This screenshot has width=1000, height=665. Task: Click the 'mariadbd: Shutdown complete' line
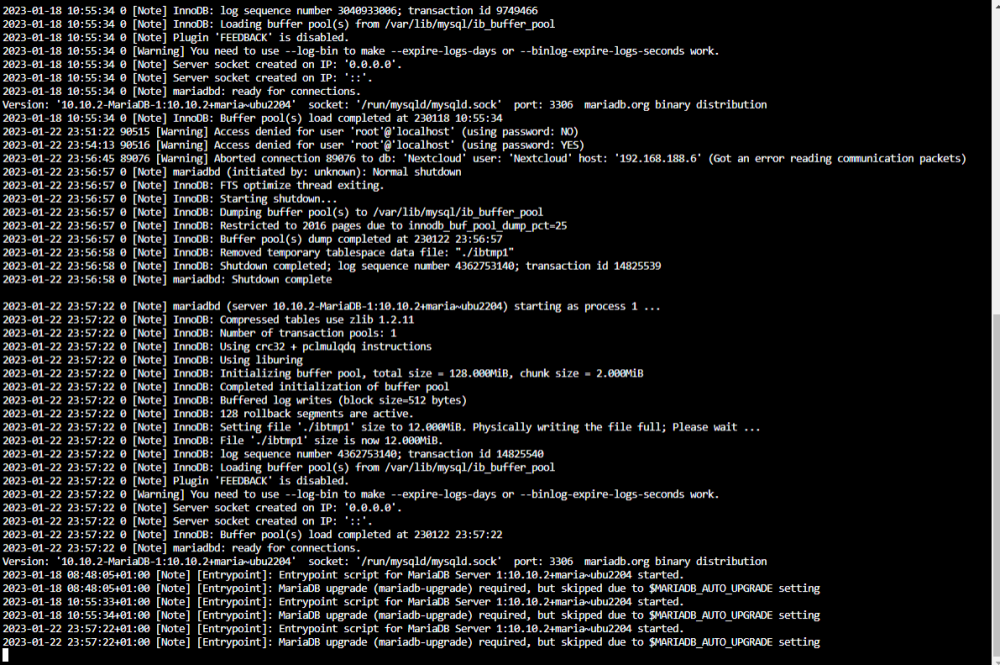pyautogui.click(x=167, y=279)
